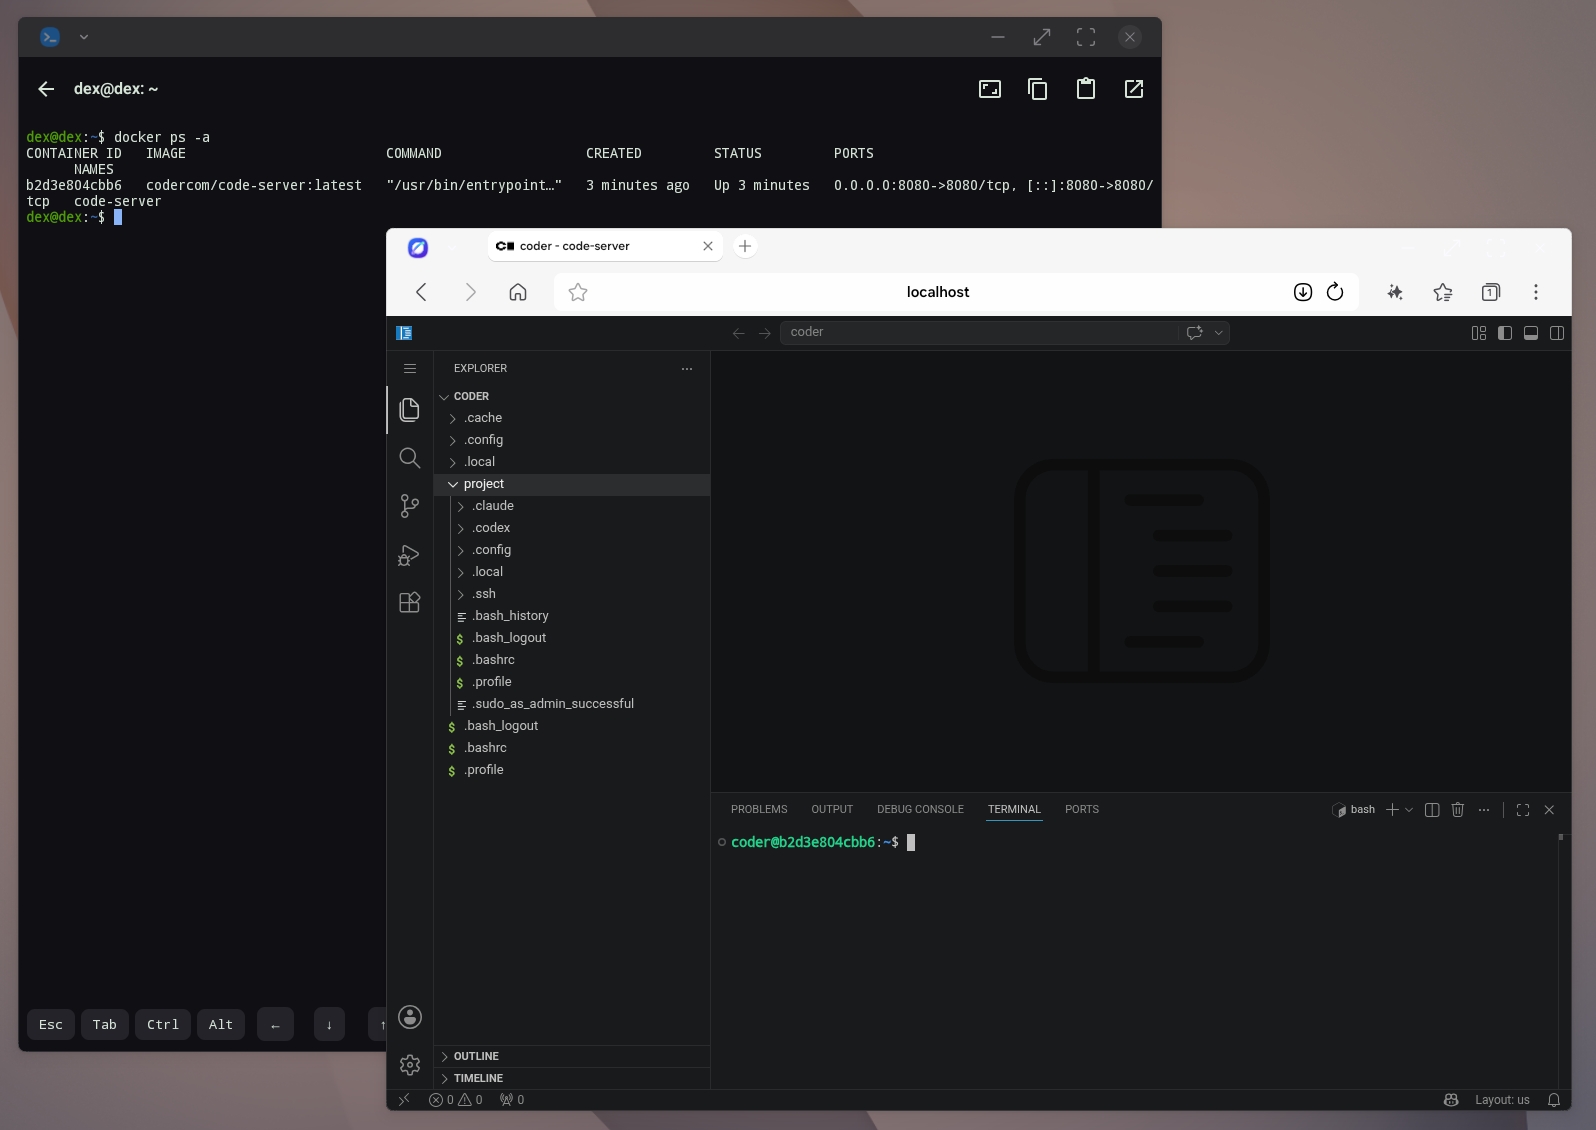This screenshot has width=1596, height=1130.
Task: Kill the terminal with the trash icon
Action: [1458, 810]
